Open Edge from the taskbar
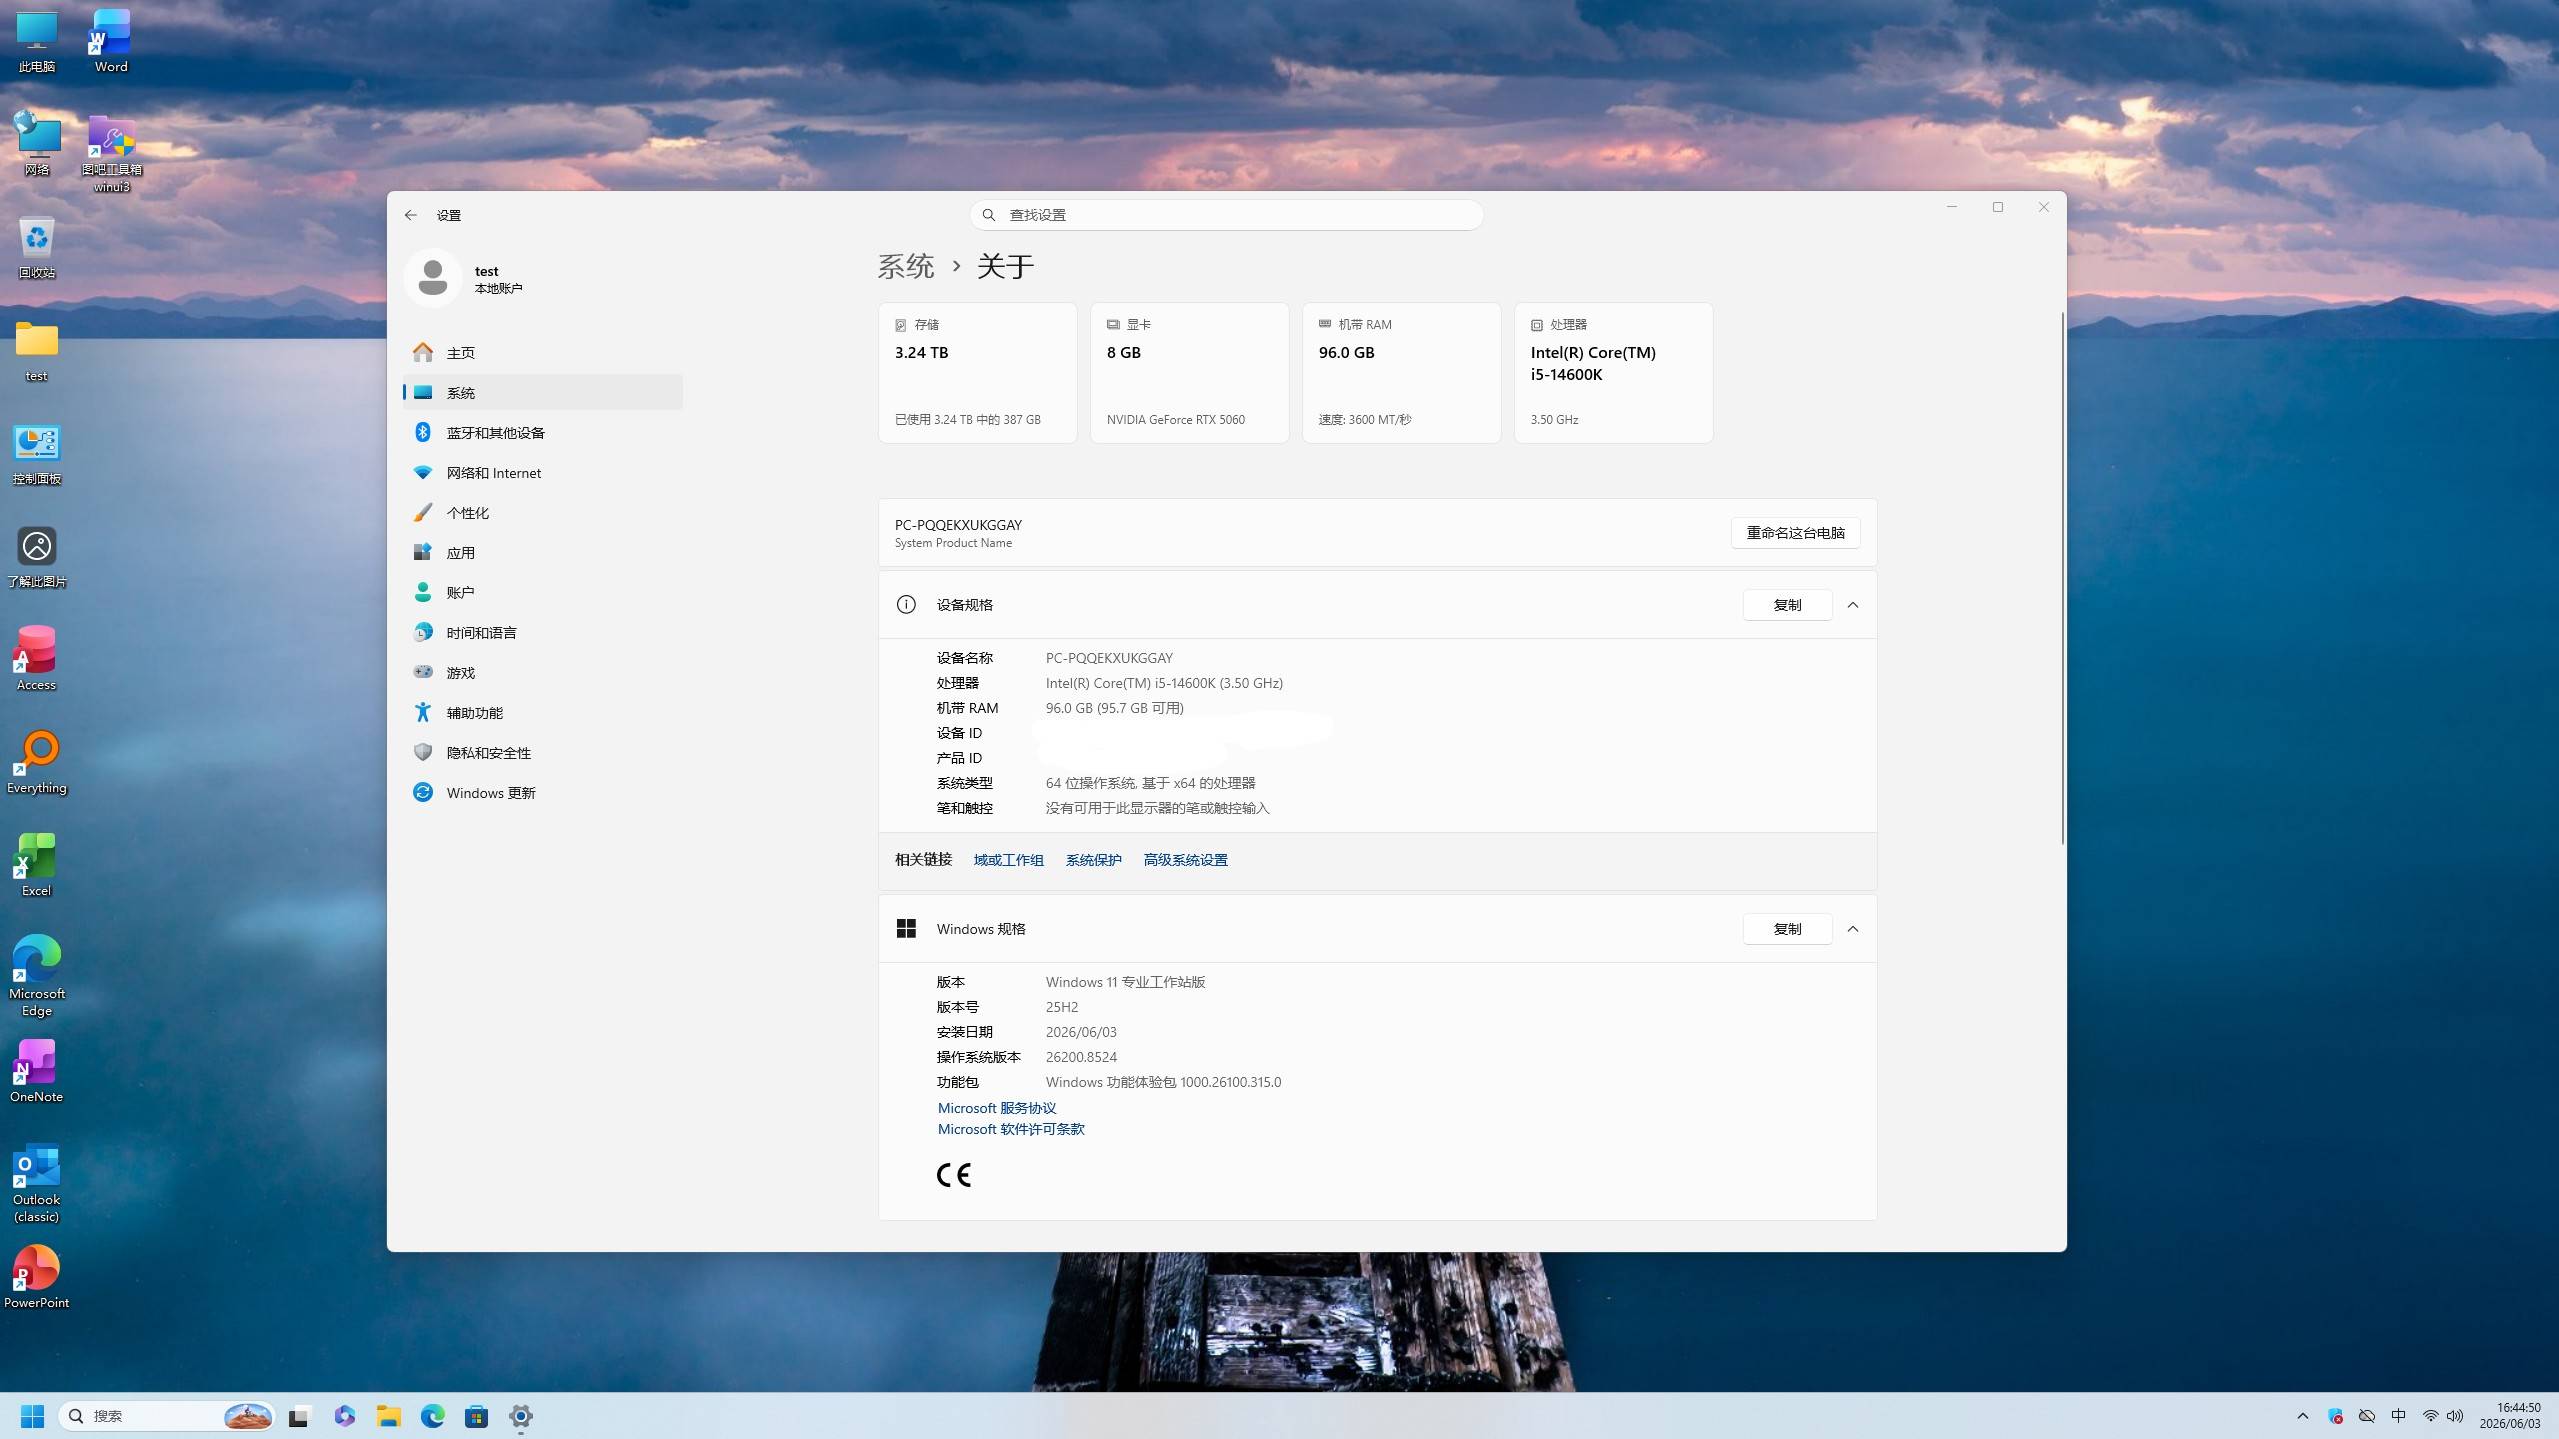2559x1439 pixels. pos(433,1416)
